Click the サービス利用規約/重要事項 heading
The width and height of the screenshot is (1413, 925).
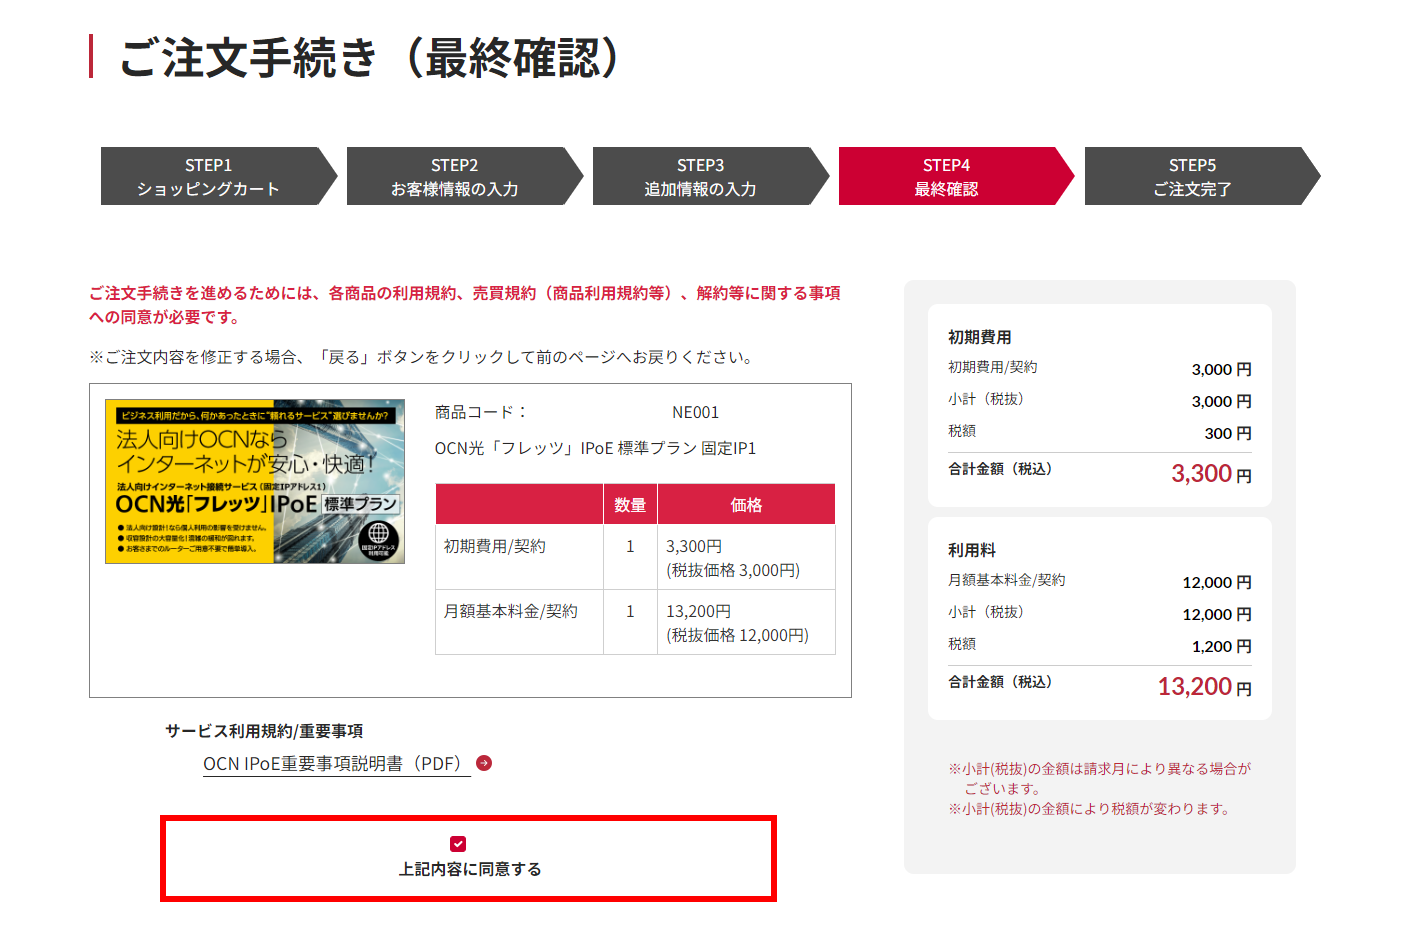(x=264, y=731)
